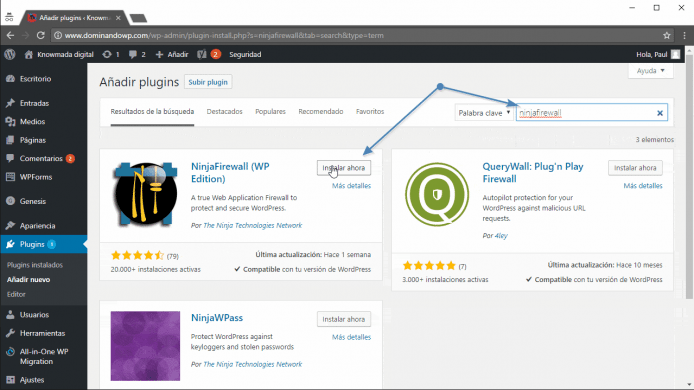Switch to the Populares tab
The height and width of the screenshot is (390, 694).
point(270,112)
